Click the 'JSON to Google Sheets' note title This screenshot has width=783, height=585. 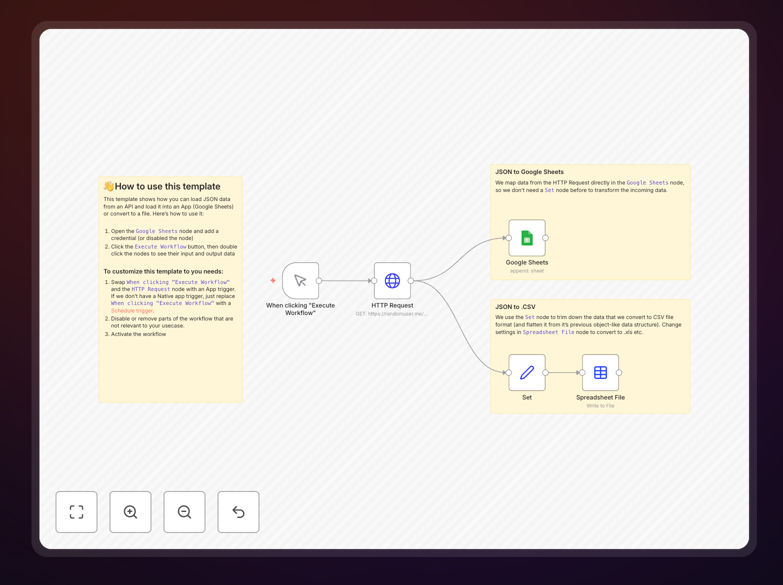[x=529, y=172]
